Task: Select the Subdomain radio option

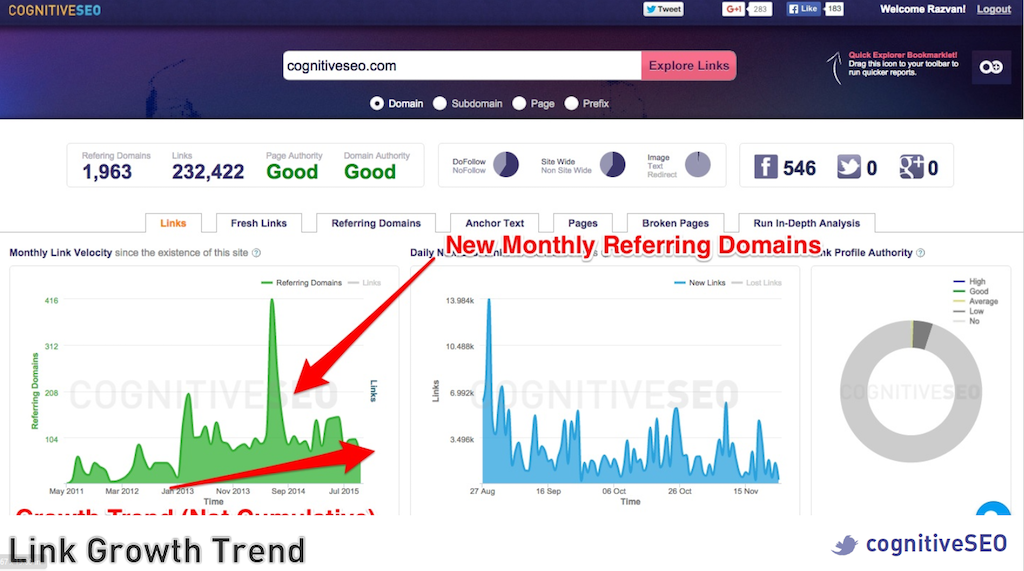Action: pyautogui.click(x=440, y=103)
